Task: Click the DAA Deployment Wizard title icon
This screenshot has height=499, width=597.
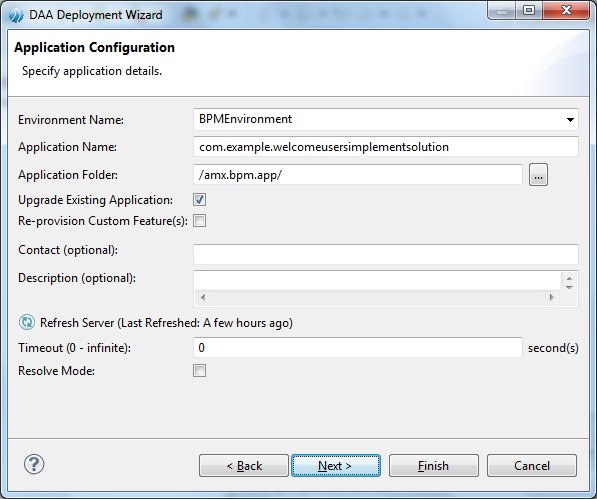Action: [16, 15]
